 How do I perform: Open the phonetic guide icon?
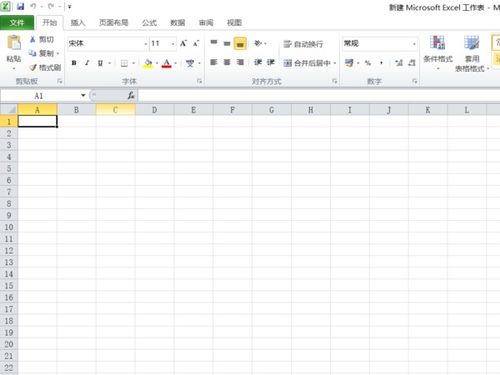[190, 63]
